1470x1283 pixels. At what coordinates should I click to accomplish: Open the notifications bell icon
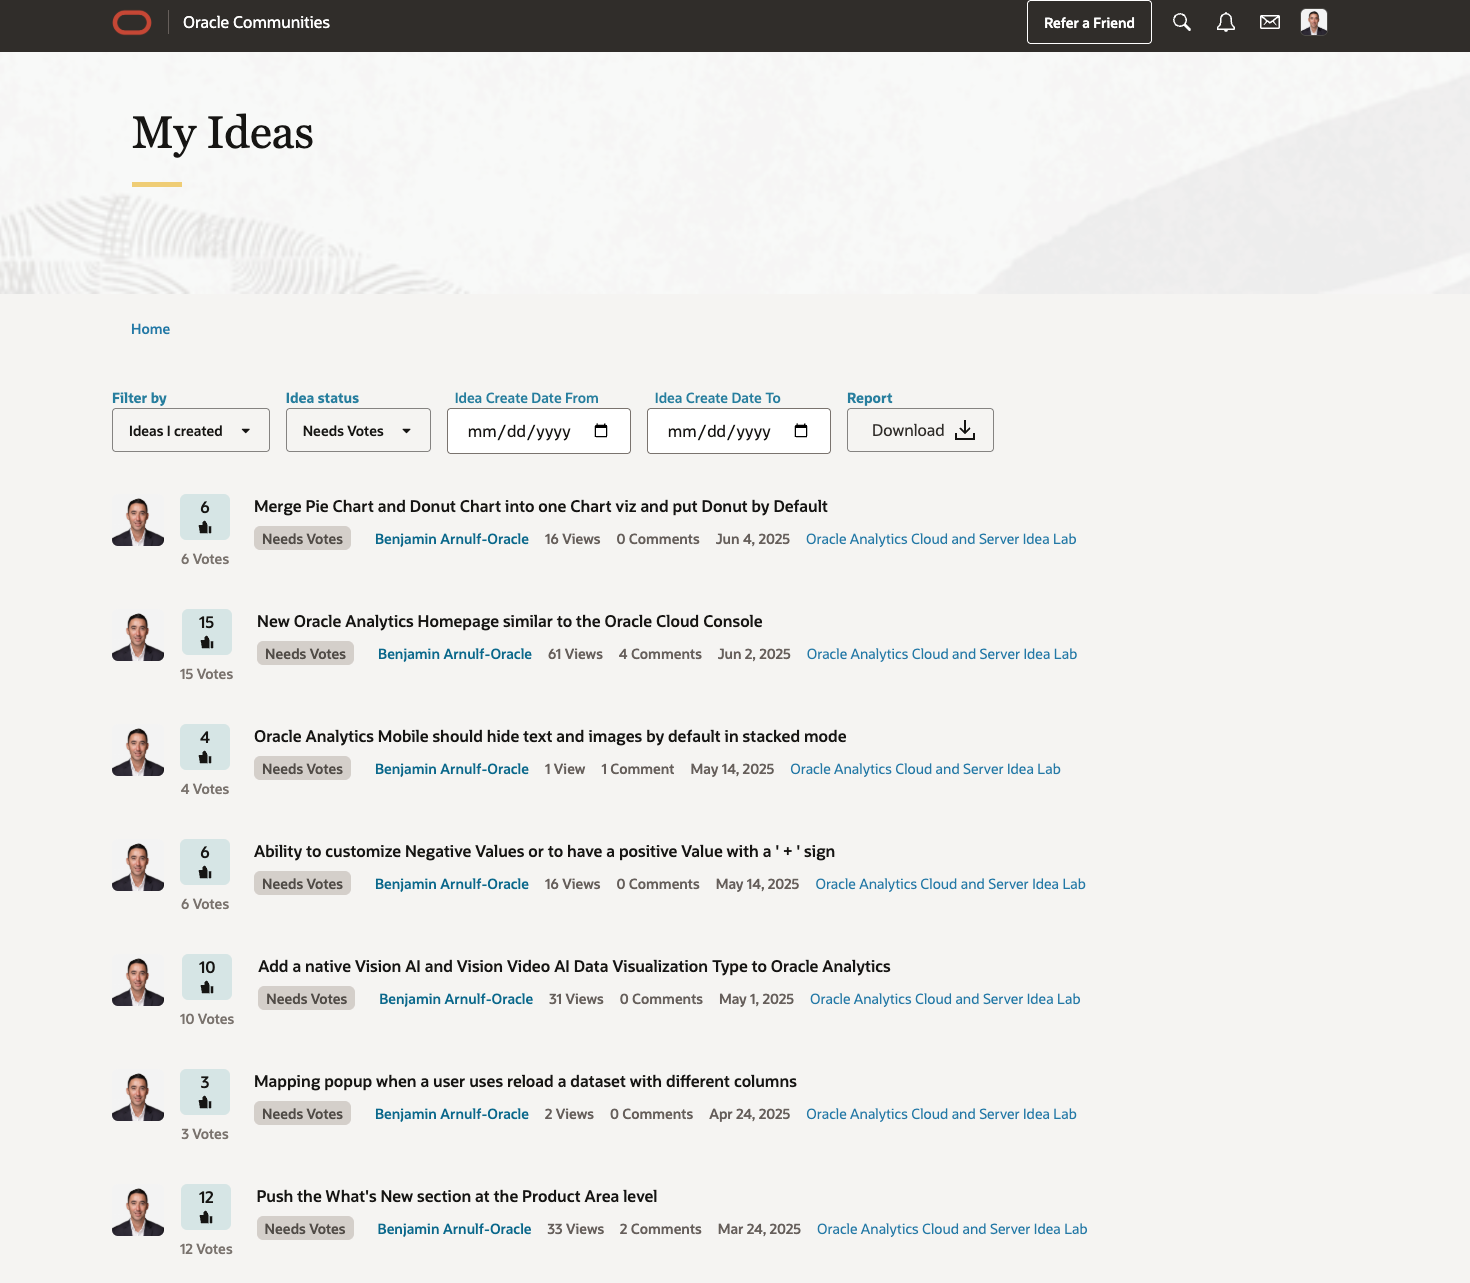point(1226,22)
